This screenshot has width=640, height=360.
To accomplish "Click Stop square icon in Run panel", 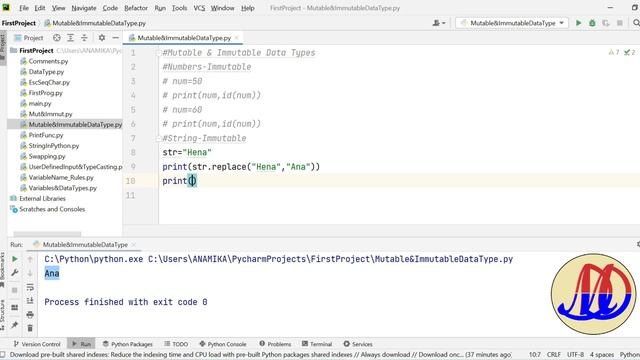I will (15, 290).
